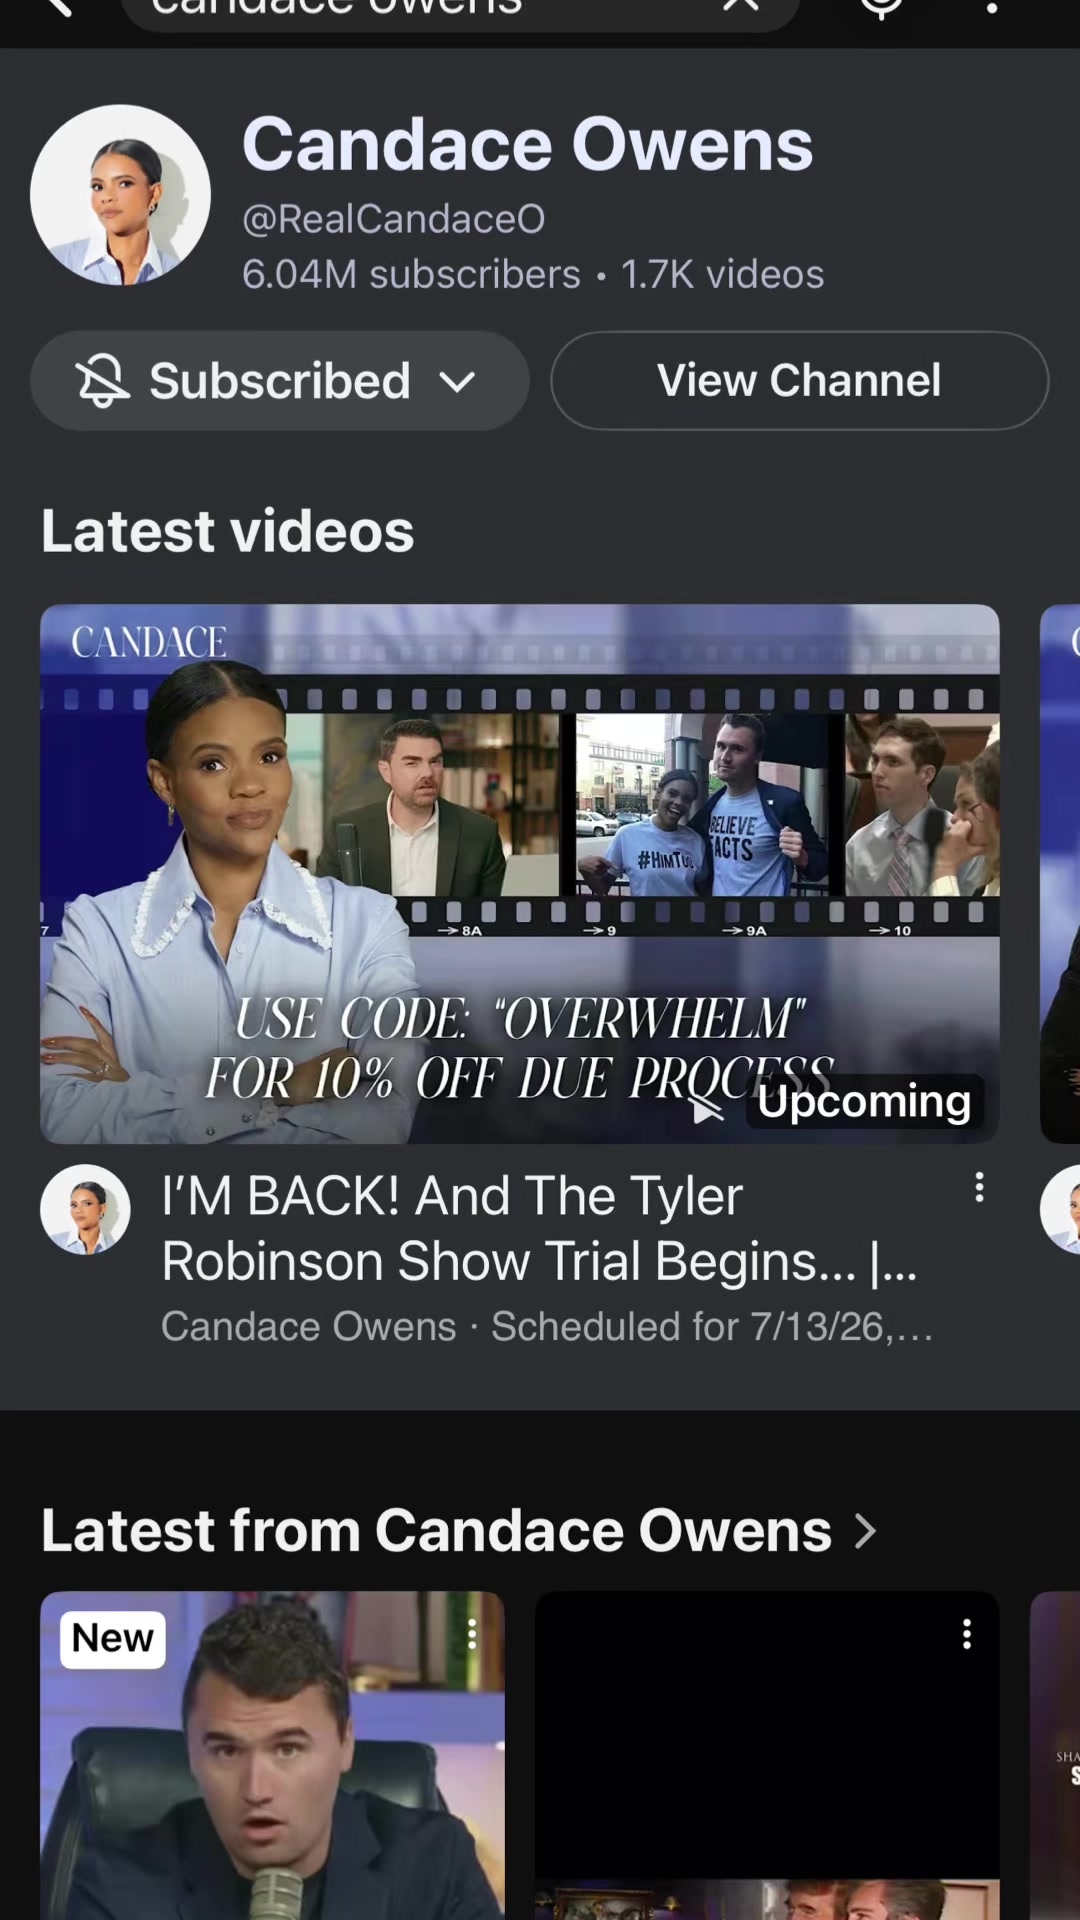
Task: Open options menu on the New short
Action: pyautogui.click(x=472, y=1634)
